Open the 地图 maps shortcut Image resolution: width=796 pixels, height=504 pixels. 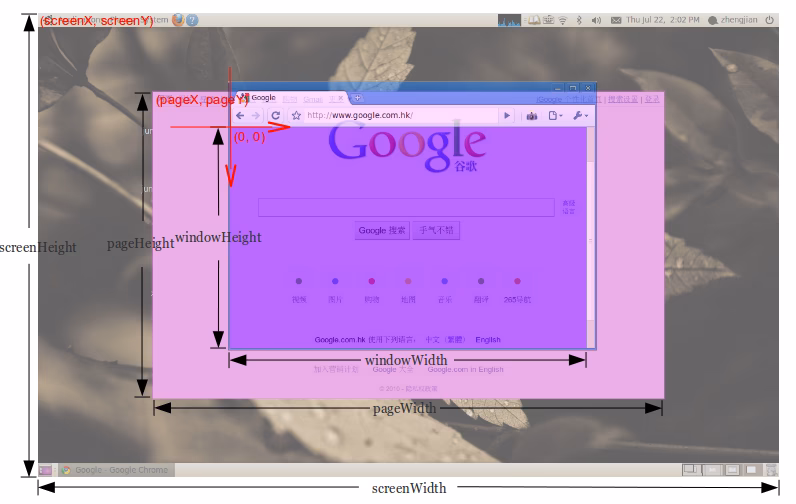point(408,289)
